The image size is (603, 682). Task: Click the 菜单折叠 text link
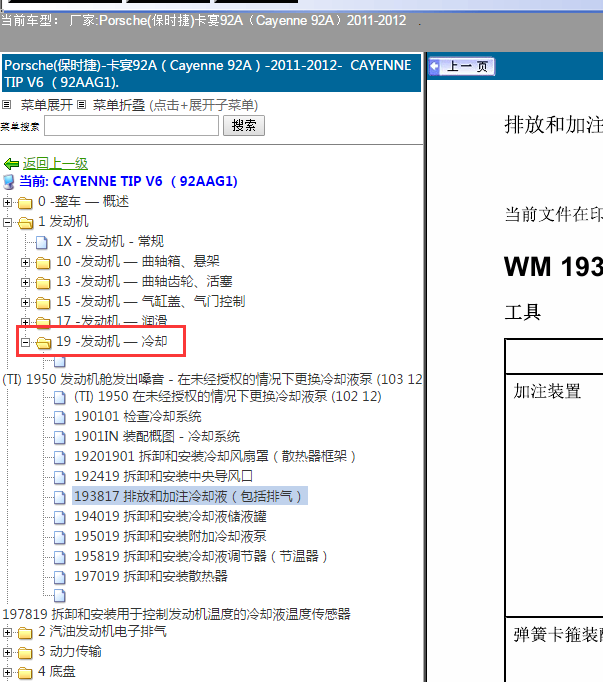pyautogui.click(x=118, y=105)
